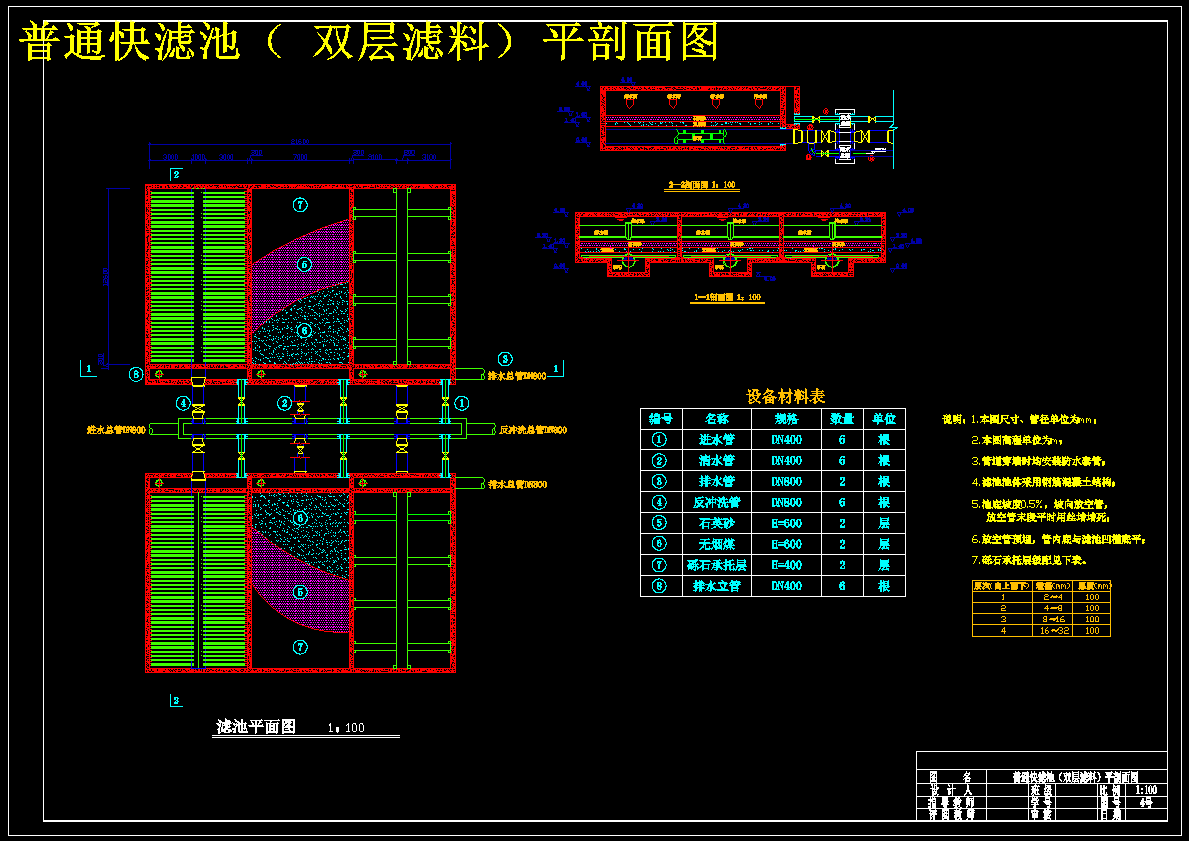The image size is (1189, 841).
Task: Click the valve symbol on center clear-water pipe
Action: click(x=300, y=408)
